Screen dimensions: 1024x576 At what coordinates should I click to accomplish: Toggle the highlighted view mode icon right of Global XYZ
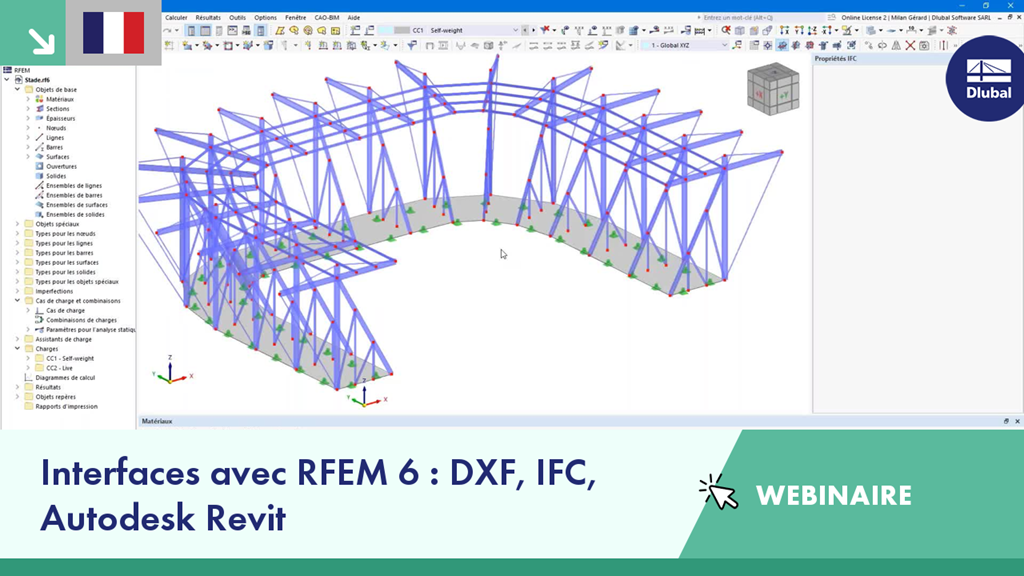pyautogui.click(x=782, y=46)
